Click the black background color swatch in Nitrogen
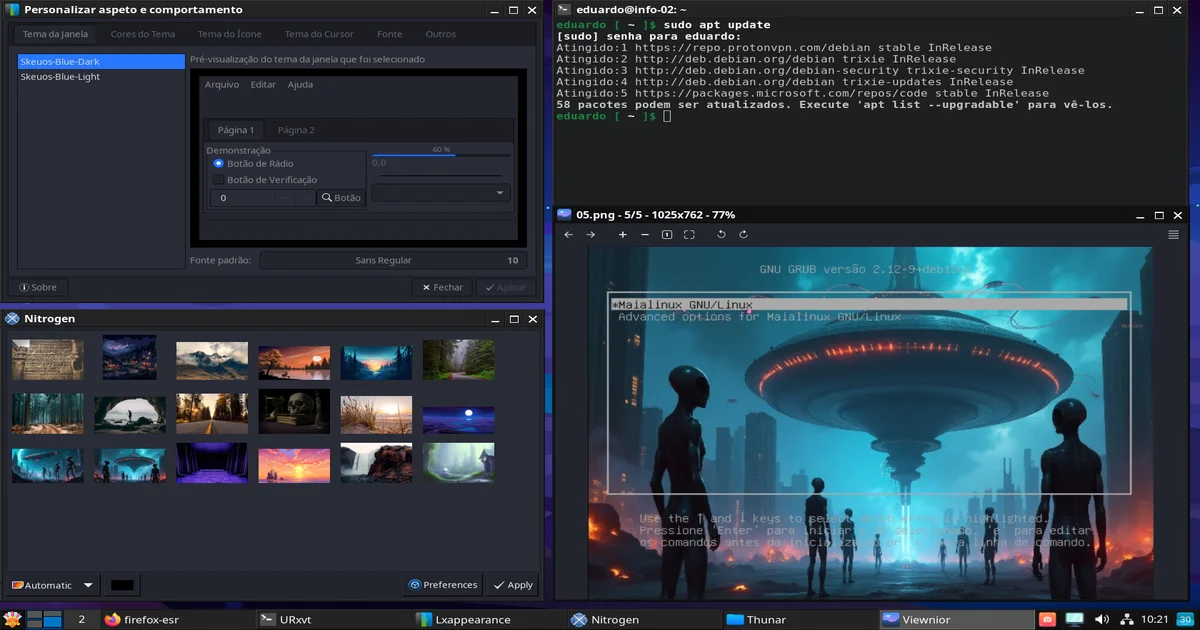1200x630 pixels. 122,585
